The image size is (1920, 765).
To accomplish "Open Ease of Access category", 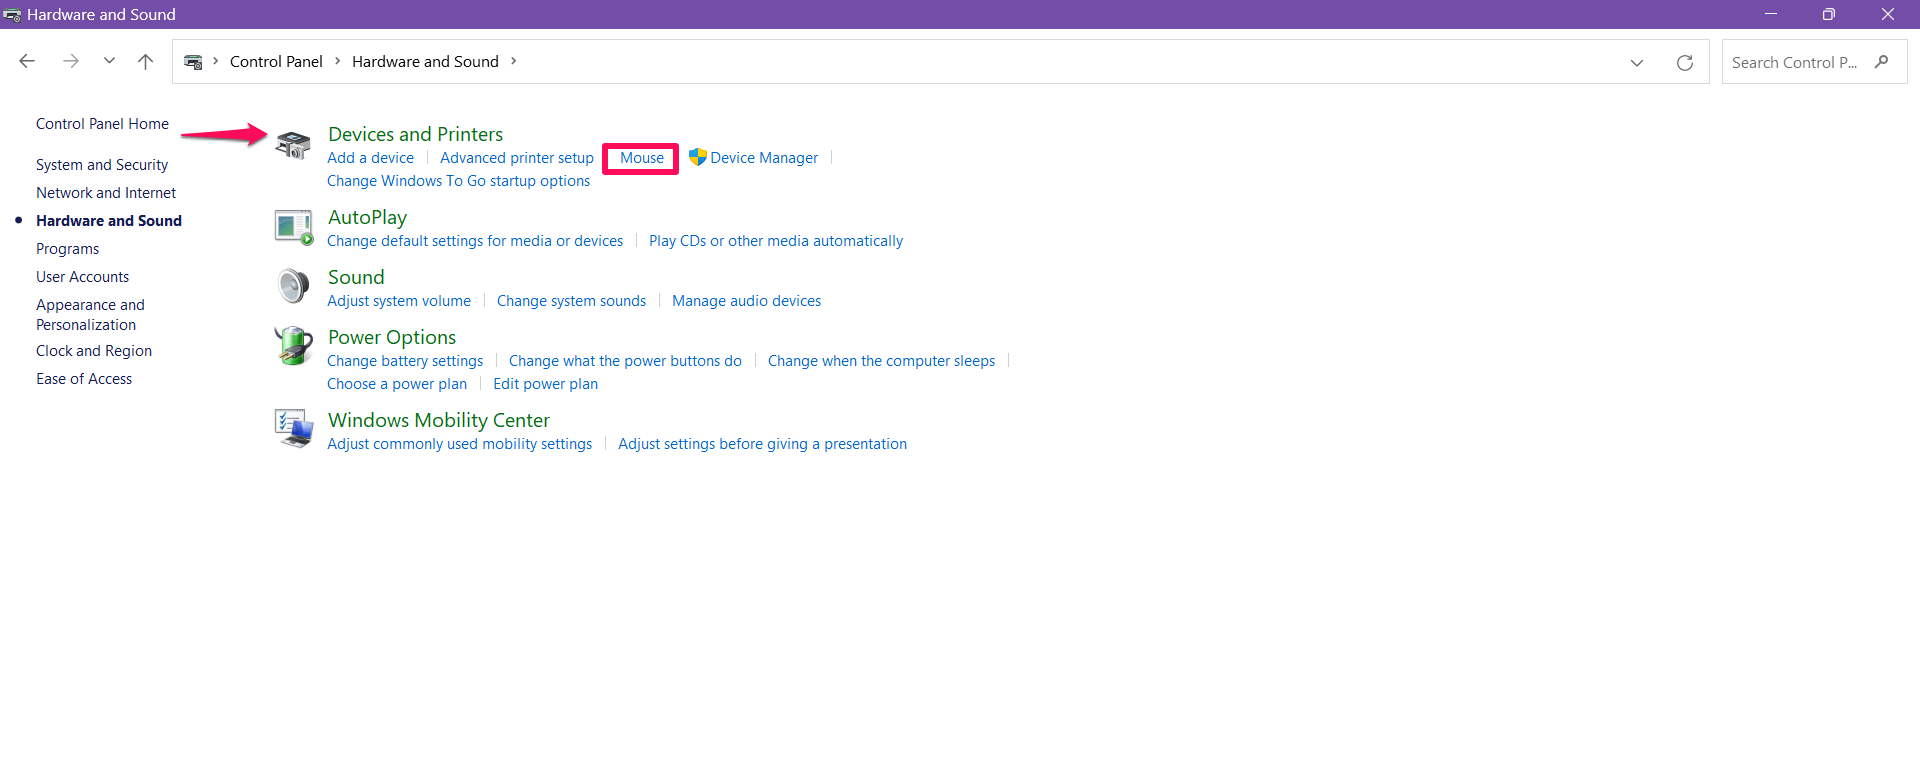I will coord(84,379).
